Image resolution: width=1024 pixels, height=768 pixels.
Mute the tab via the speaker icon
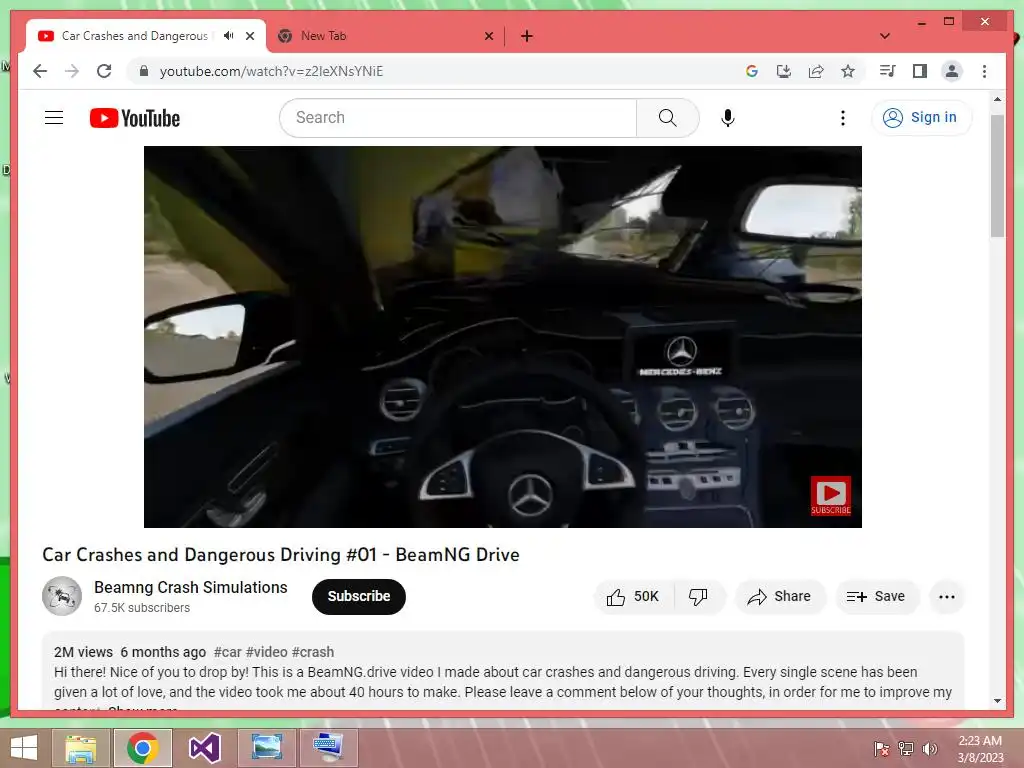tap(228, 36)
